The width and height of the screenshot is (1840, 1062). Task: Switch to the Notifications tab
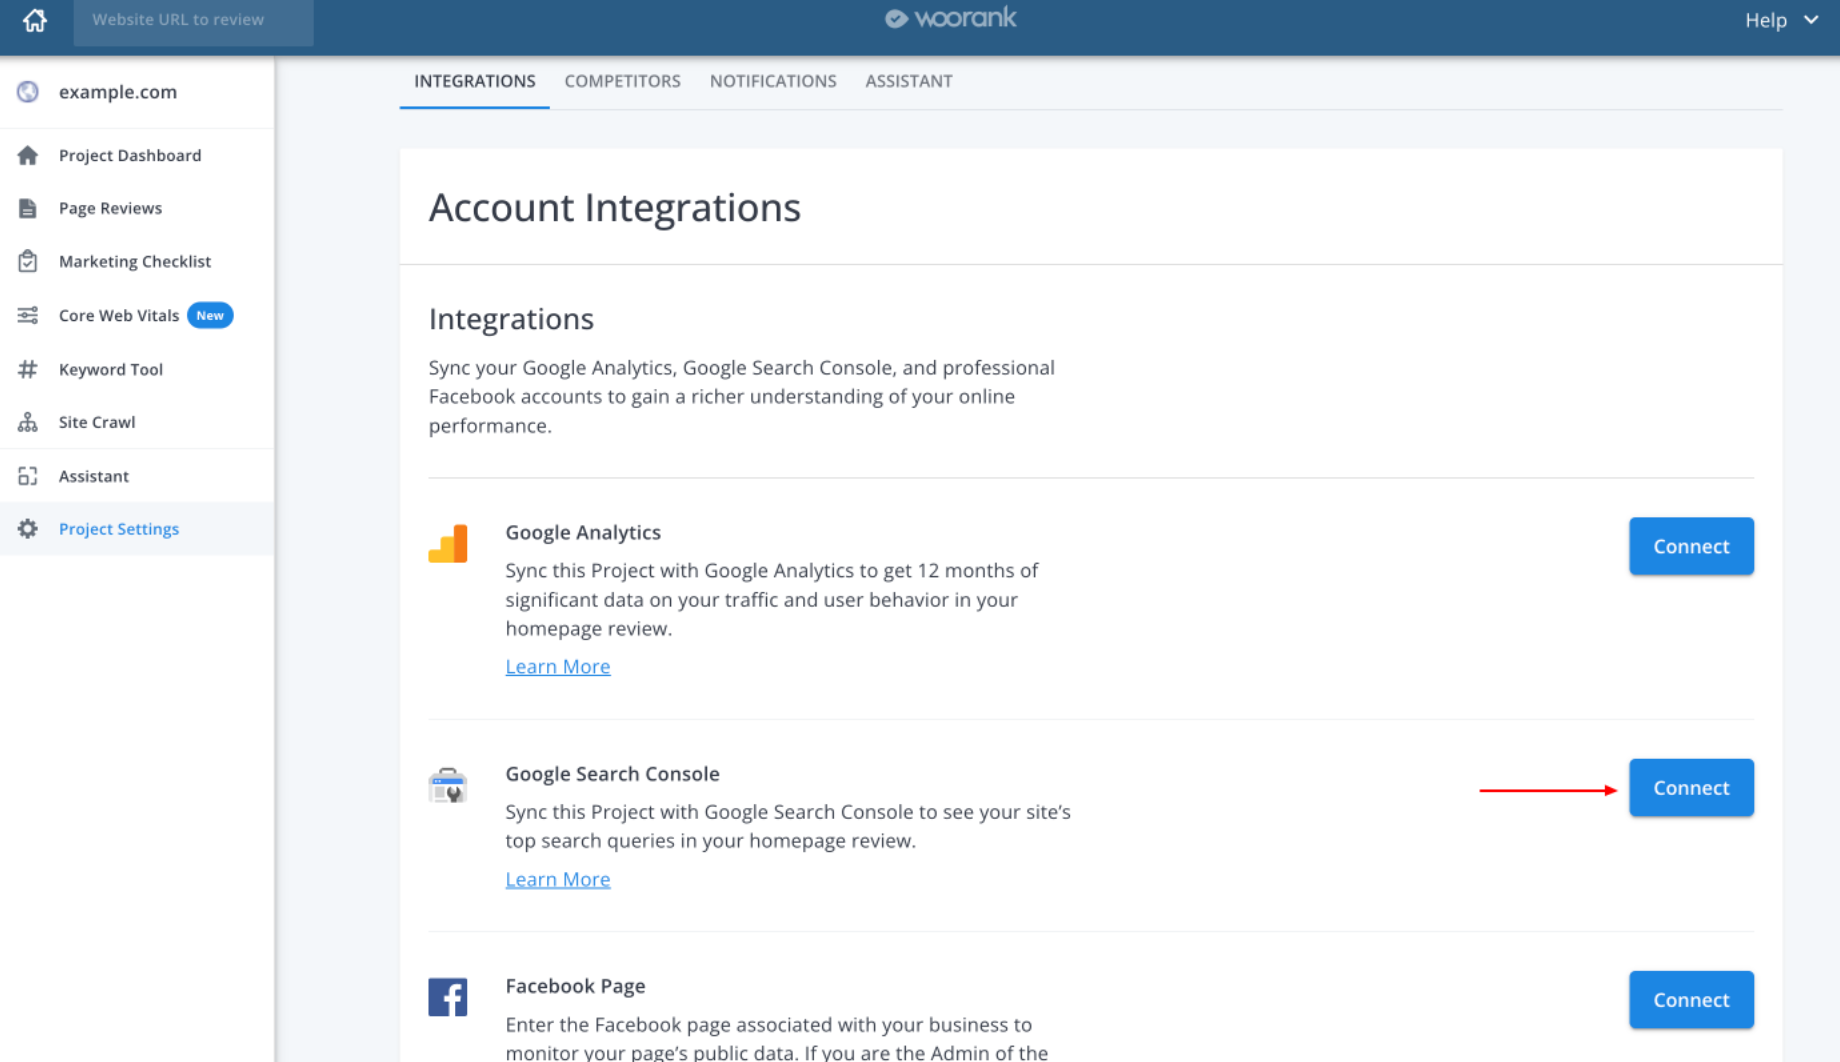(773, 81)
